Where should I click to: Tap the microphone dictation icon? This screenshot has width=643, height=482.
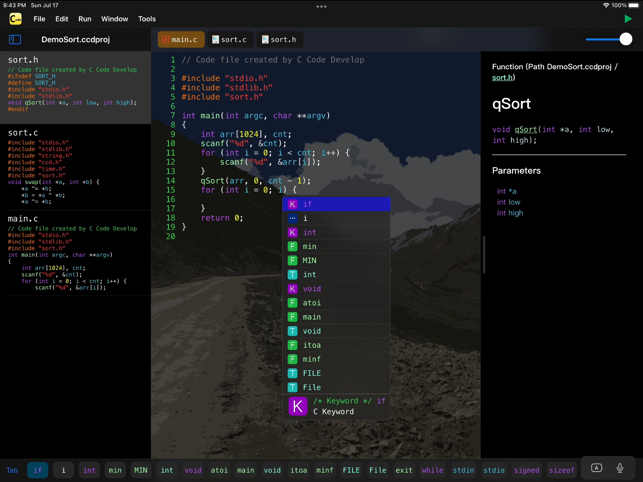[x=620, y=468]
